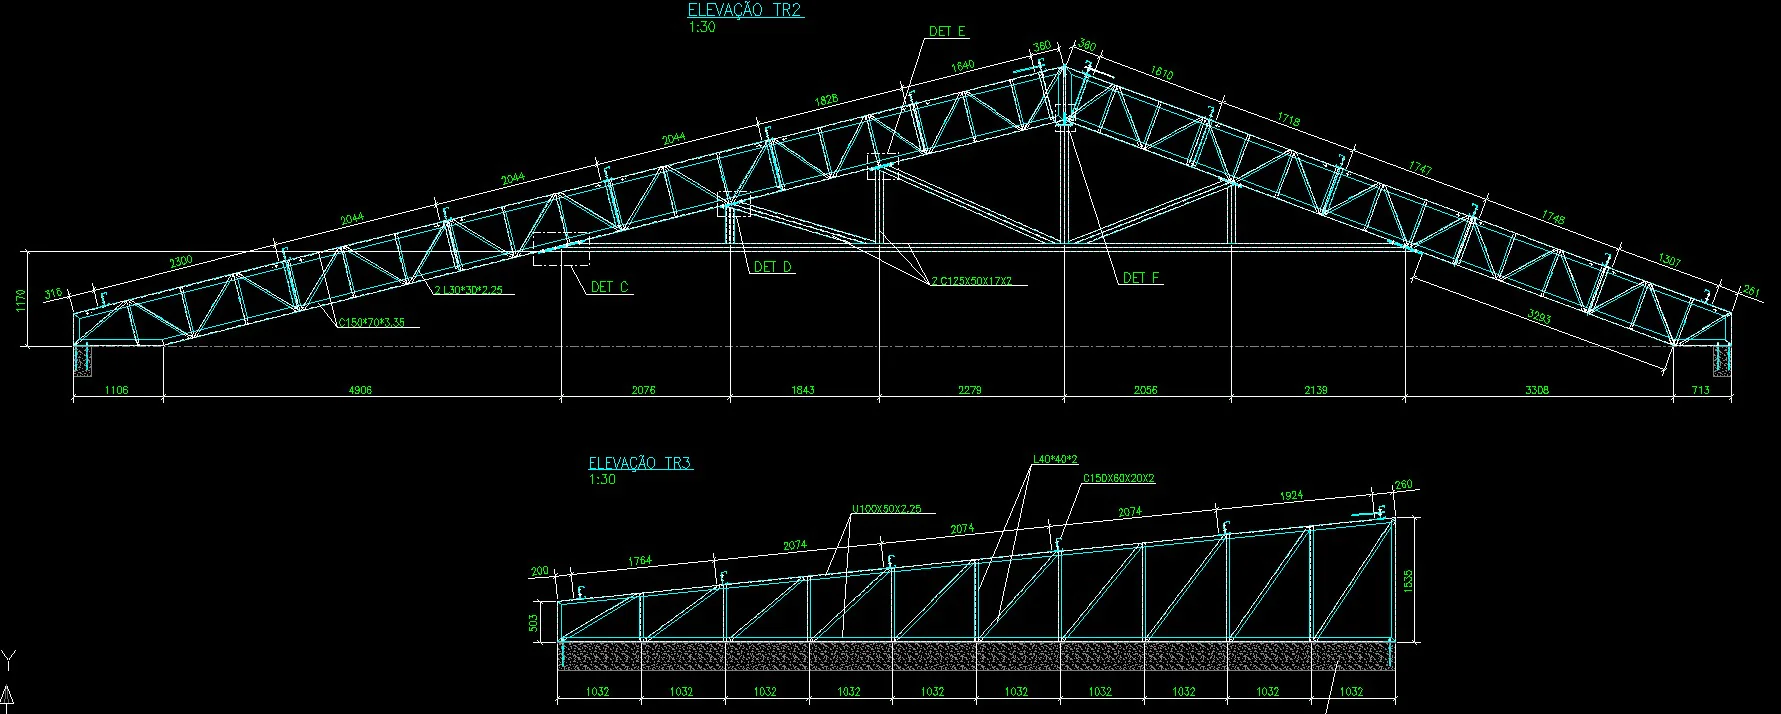Select the 2 C125X50X17X2 profile annotation

[971, 281]
